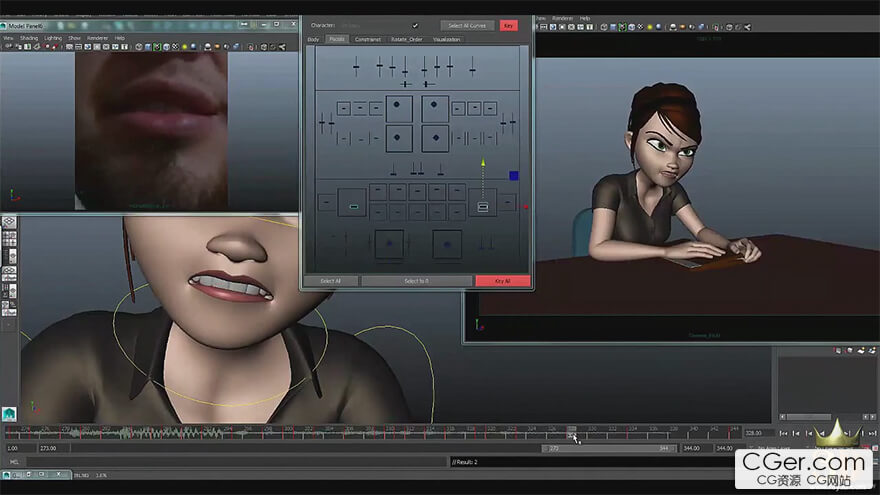Image resolution: width=880 pixels, height=495 pixels.
Task: Toggle safe title in Model Panel toolbar
Action: pyautogui.click(x=124, y=47)
